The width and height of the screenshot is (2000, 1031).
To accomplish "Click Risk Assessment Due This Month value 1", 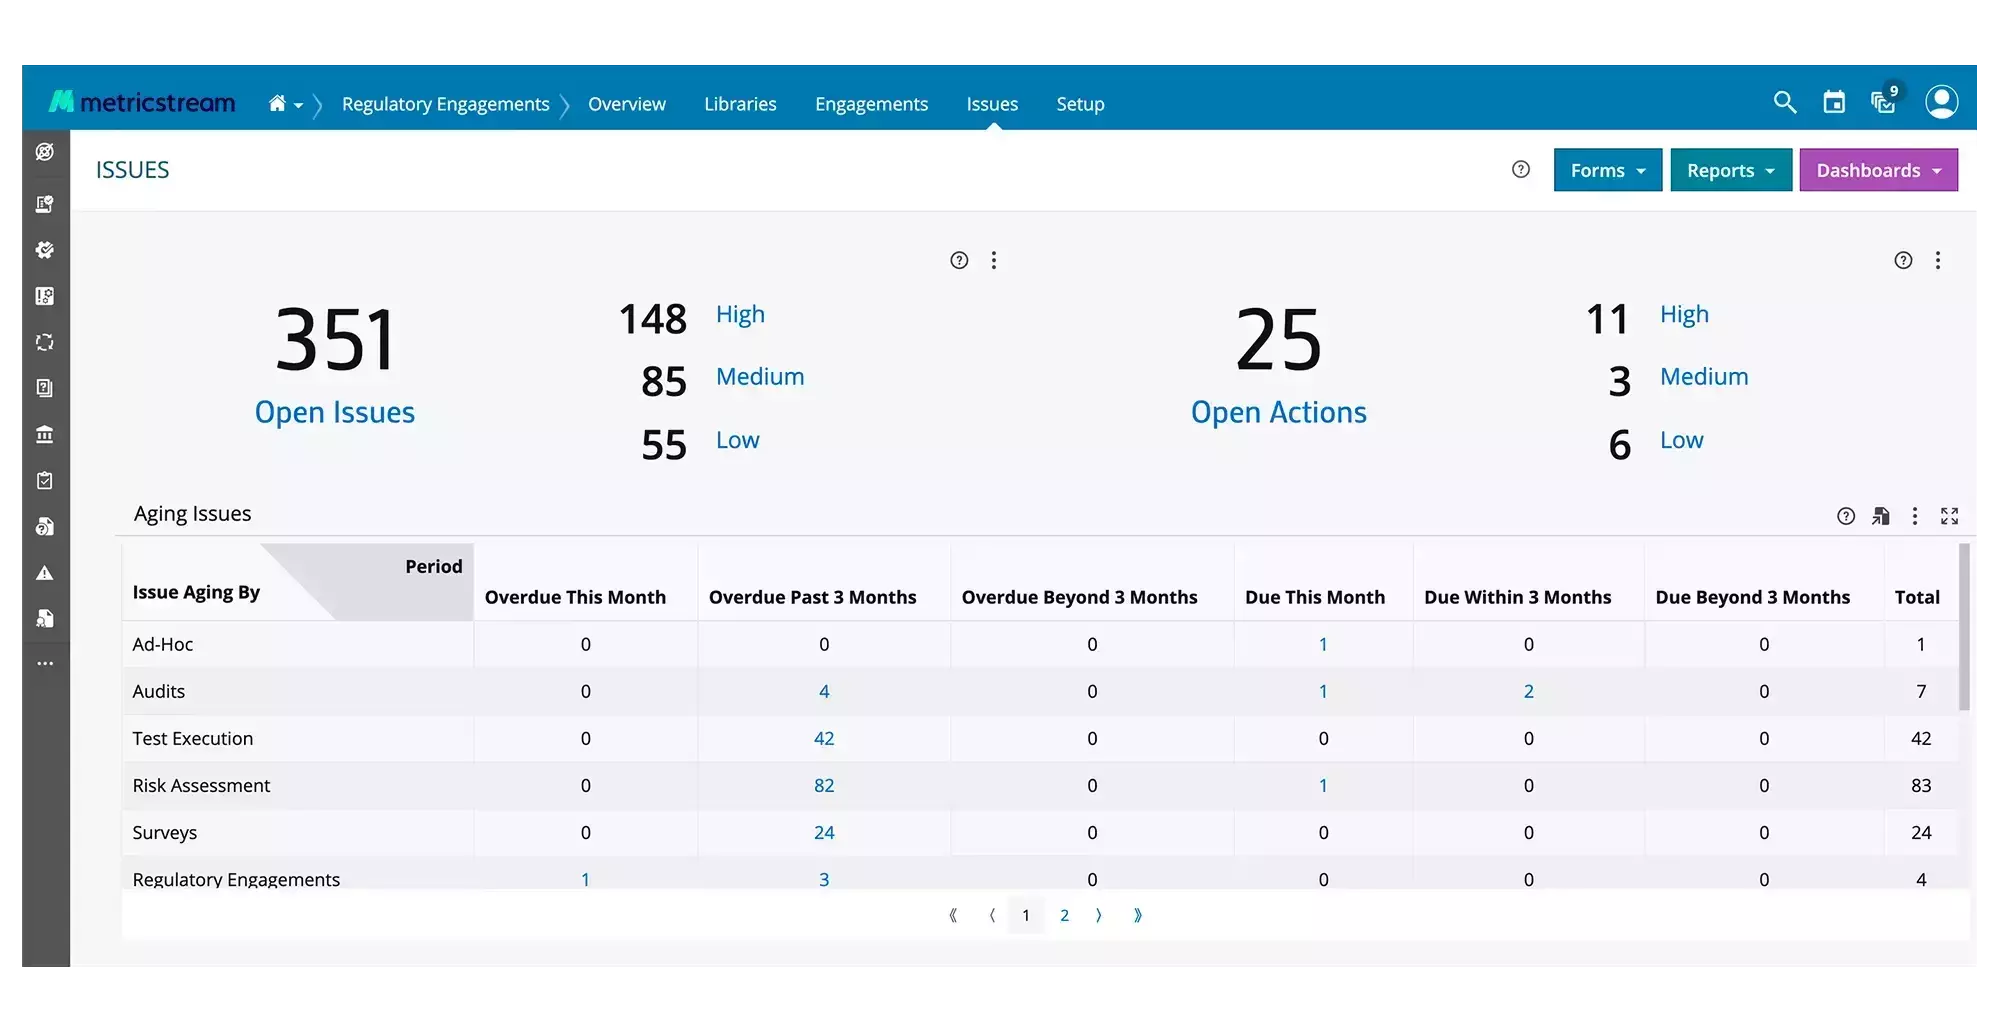I will point(1323,786).
